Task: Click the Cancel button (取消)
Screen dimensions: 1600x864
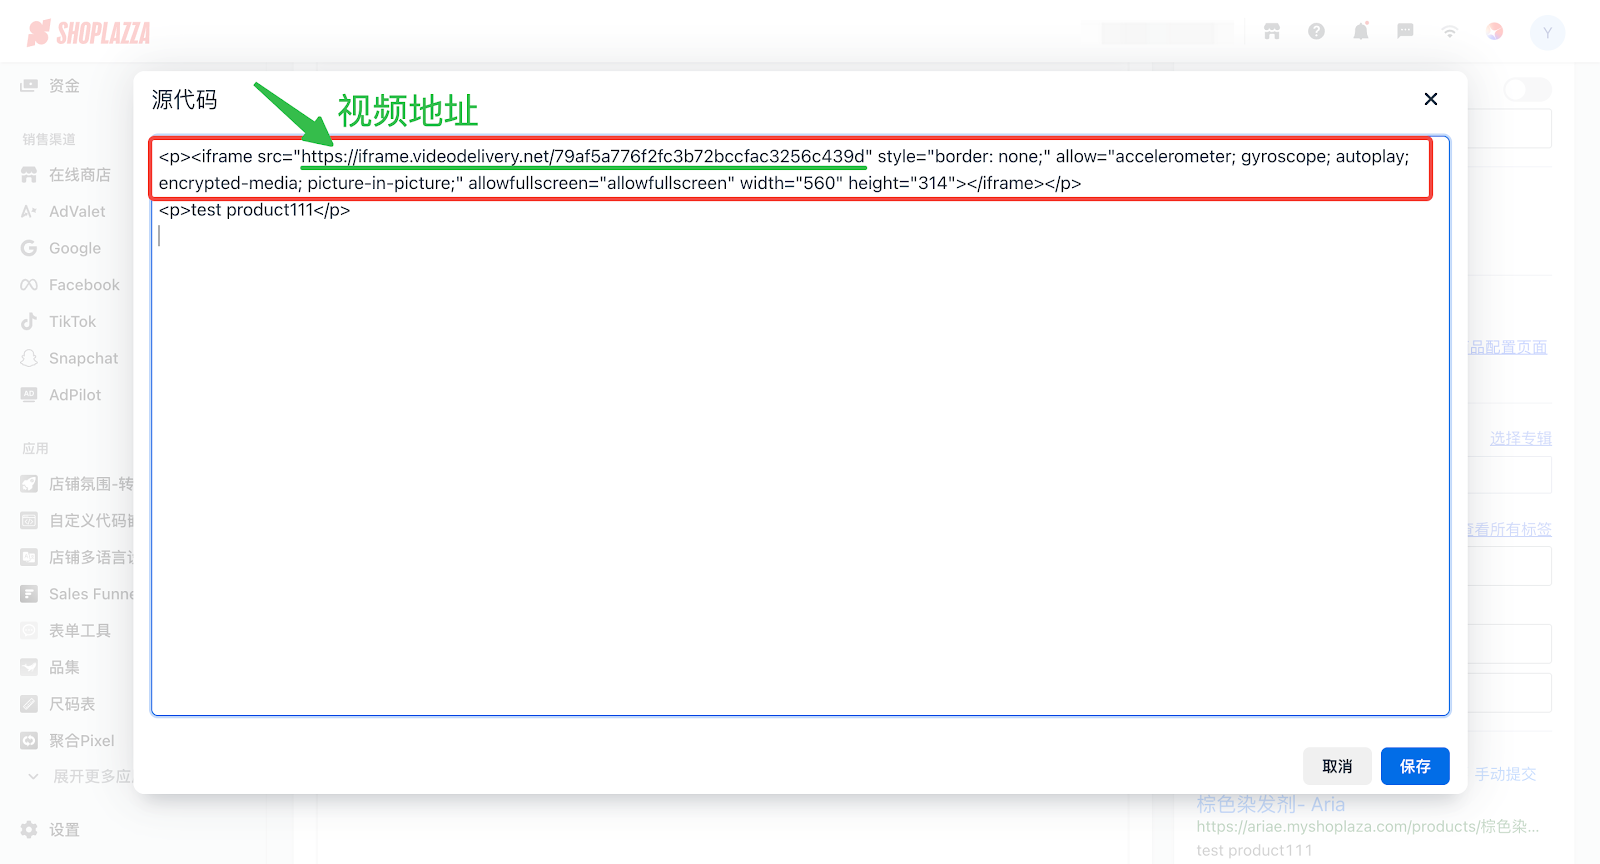Action: (1336, 766)
